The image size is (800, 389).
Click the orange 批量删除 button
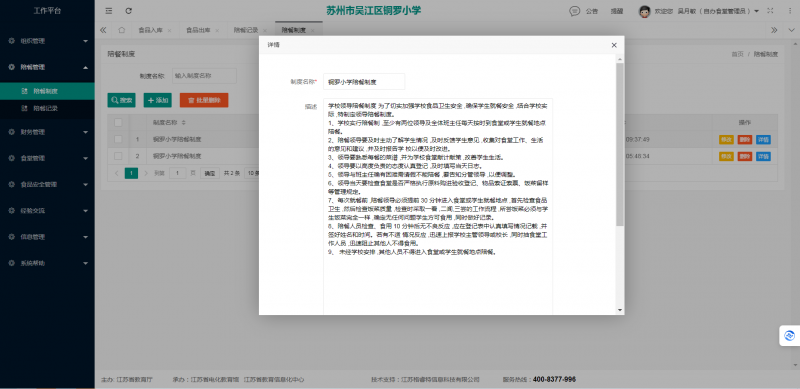point(204,100)
